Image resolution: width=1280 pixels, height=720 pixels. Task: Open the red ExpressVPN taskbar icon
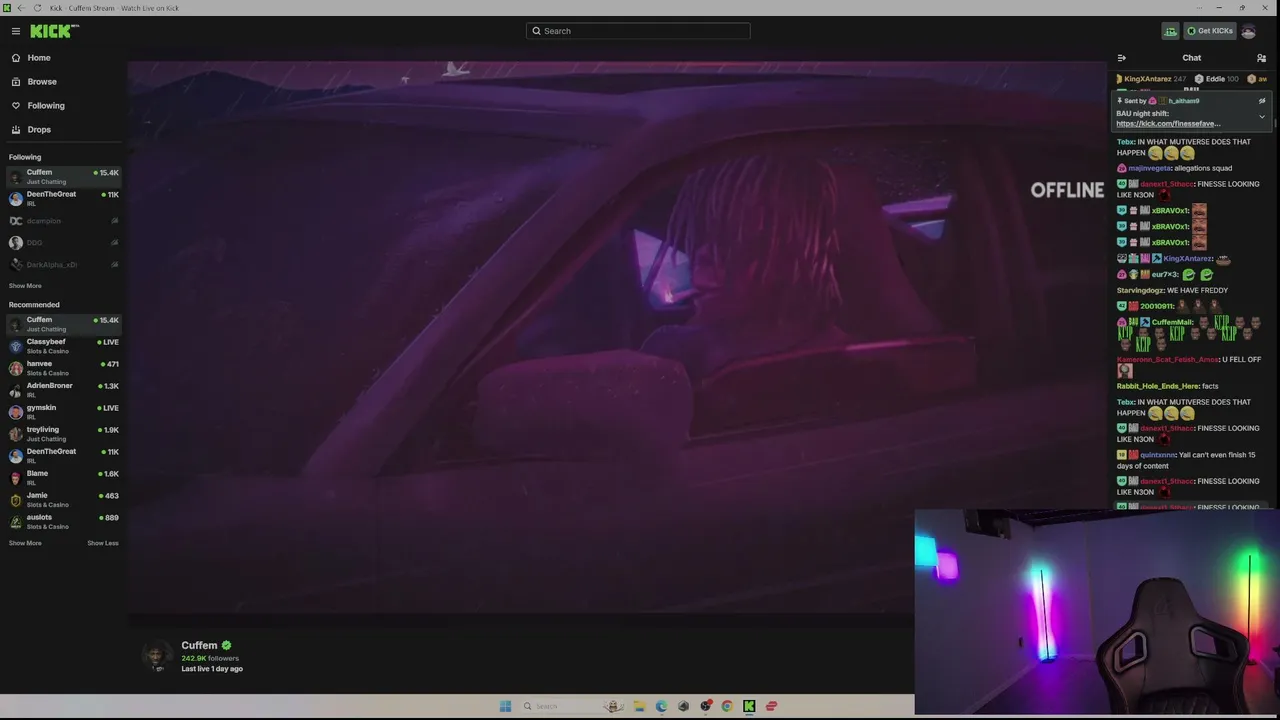pyautogui.click(x=771, y=706)
